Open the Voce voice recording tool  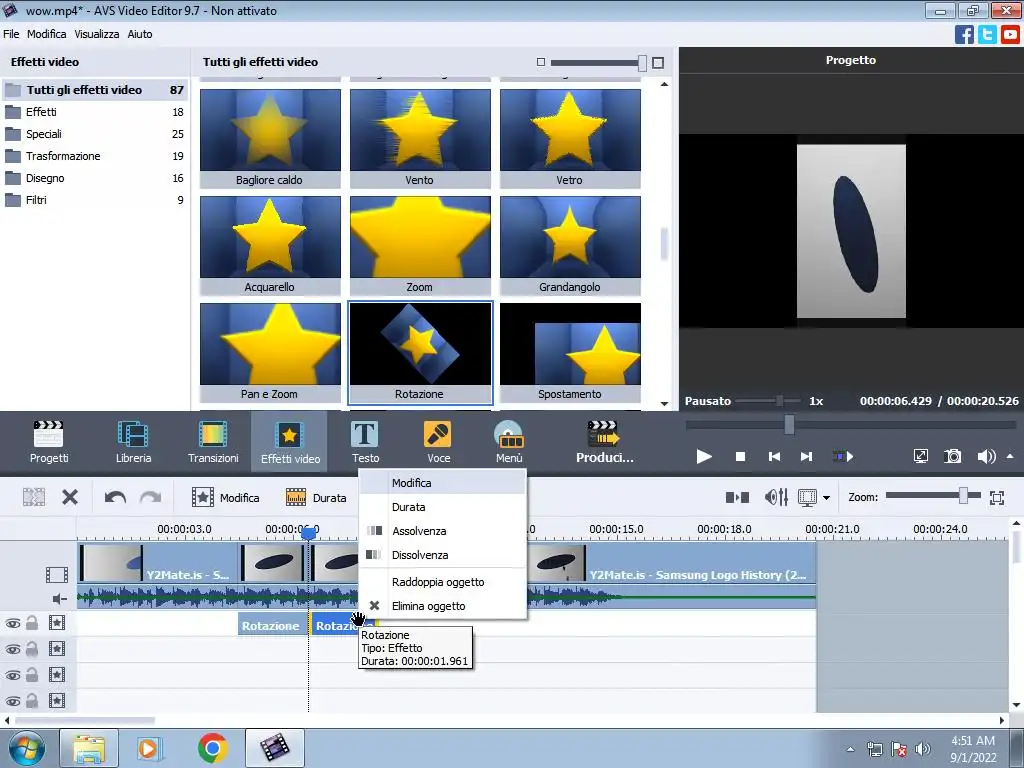click(x=438, y=442)
